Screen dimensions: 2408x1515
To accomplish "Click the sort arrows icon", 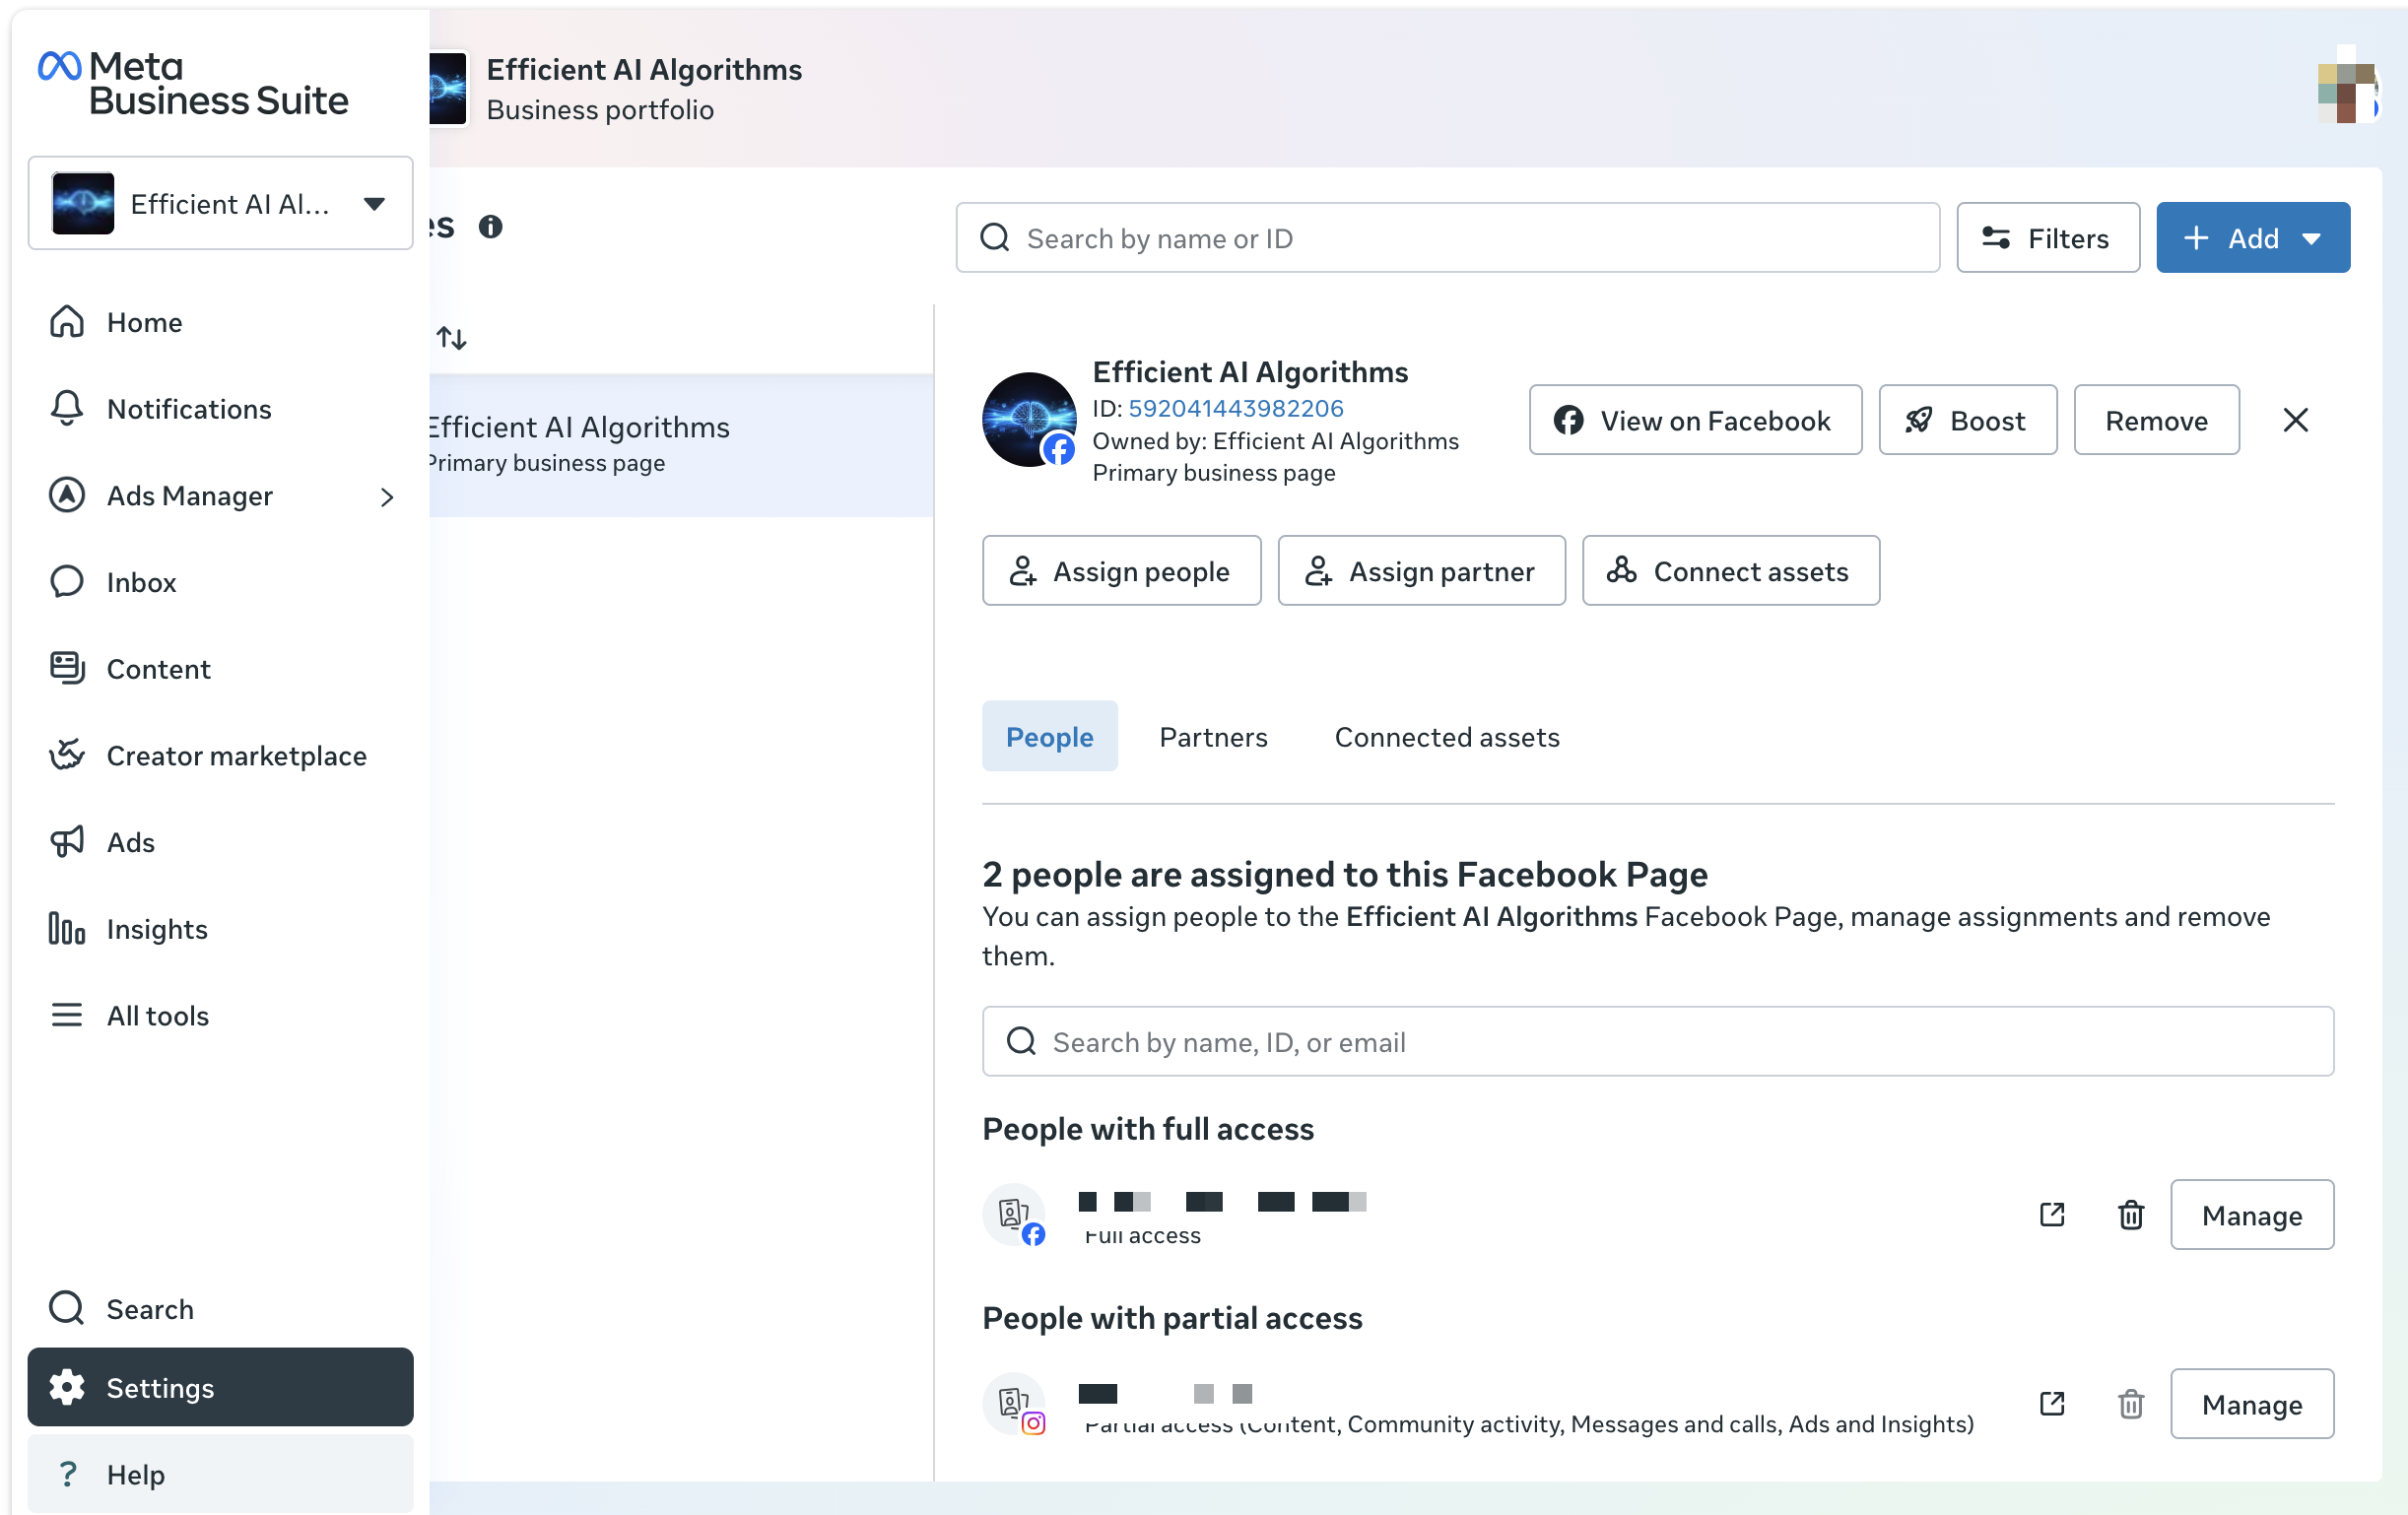I will tap(451, 339).
